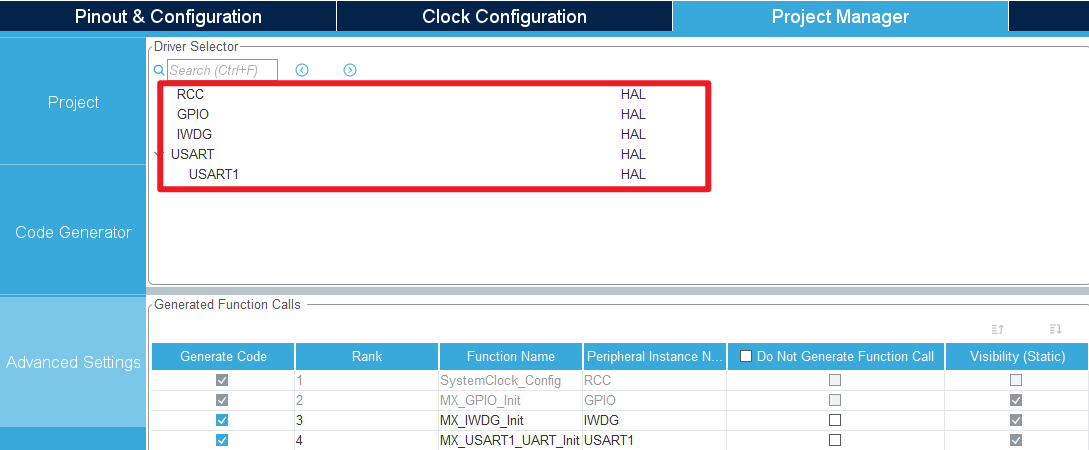
Task: Click the USART1 peripheral instance cell
Action: point(655,440)
